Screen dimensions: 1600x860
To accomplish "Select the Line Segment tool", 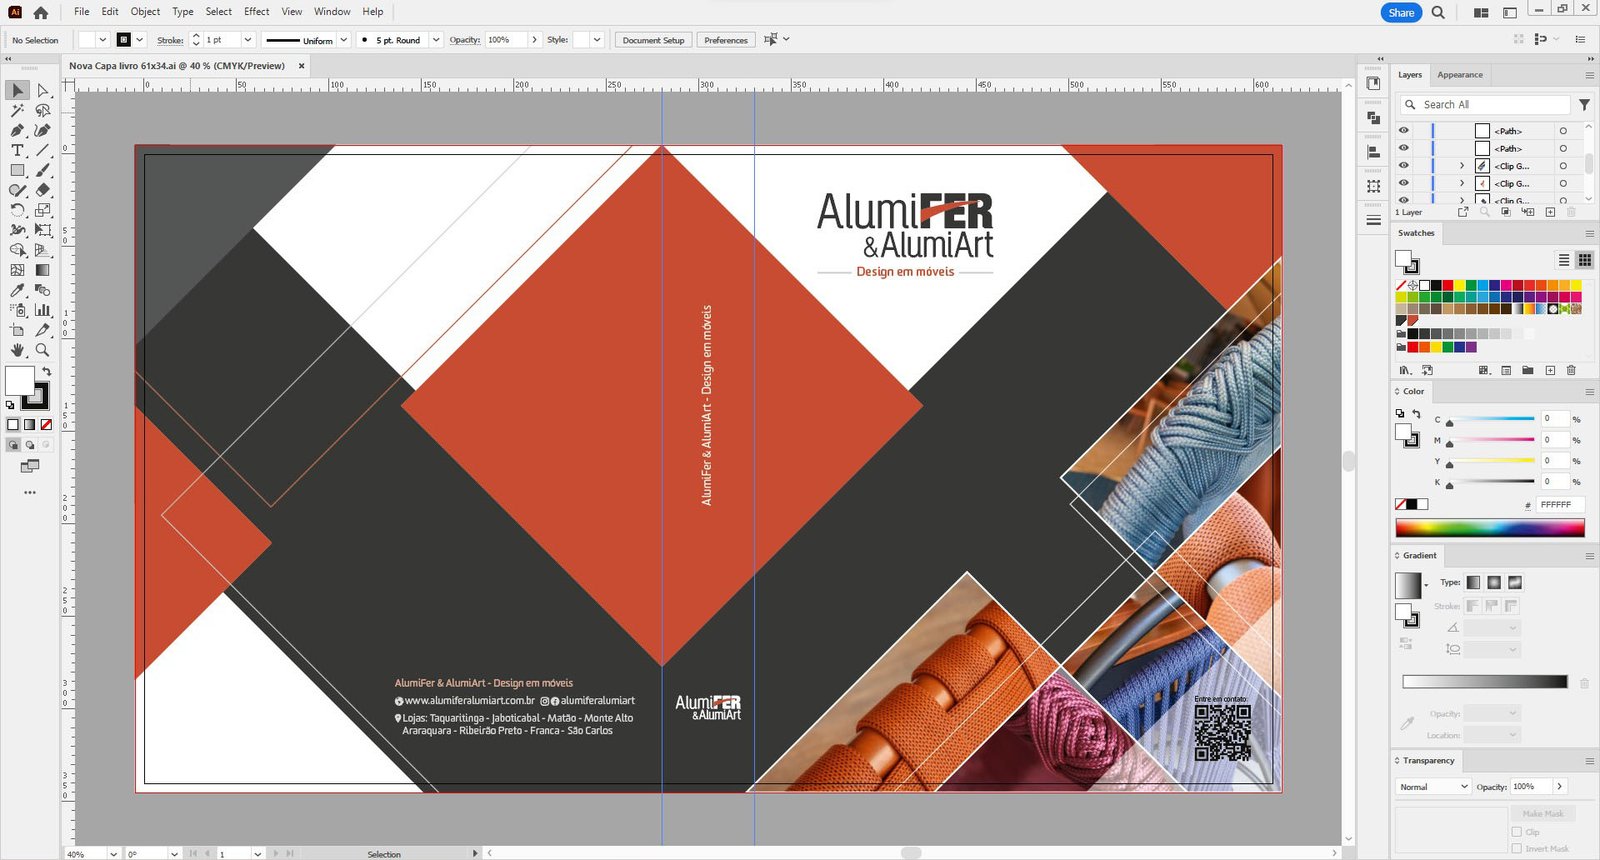I will pyautogui.click(x=43, y=151).
